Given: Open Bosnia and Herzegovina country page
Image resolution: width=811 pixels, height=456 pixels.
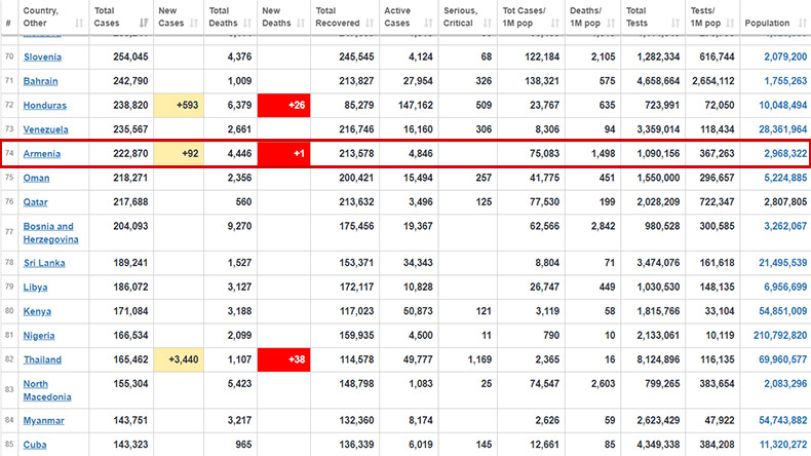Looking at the screenshot, I should 51,233.
